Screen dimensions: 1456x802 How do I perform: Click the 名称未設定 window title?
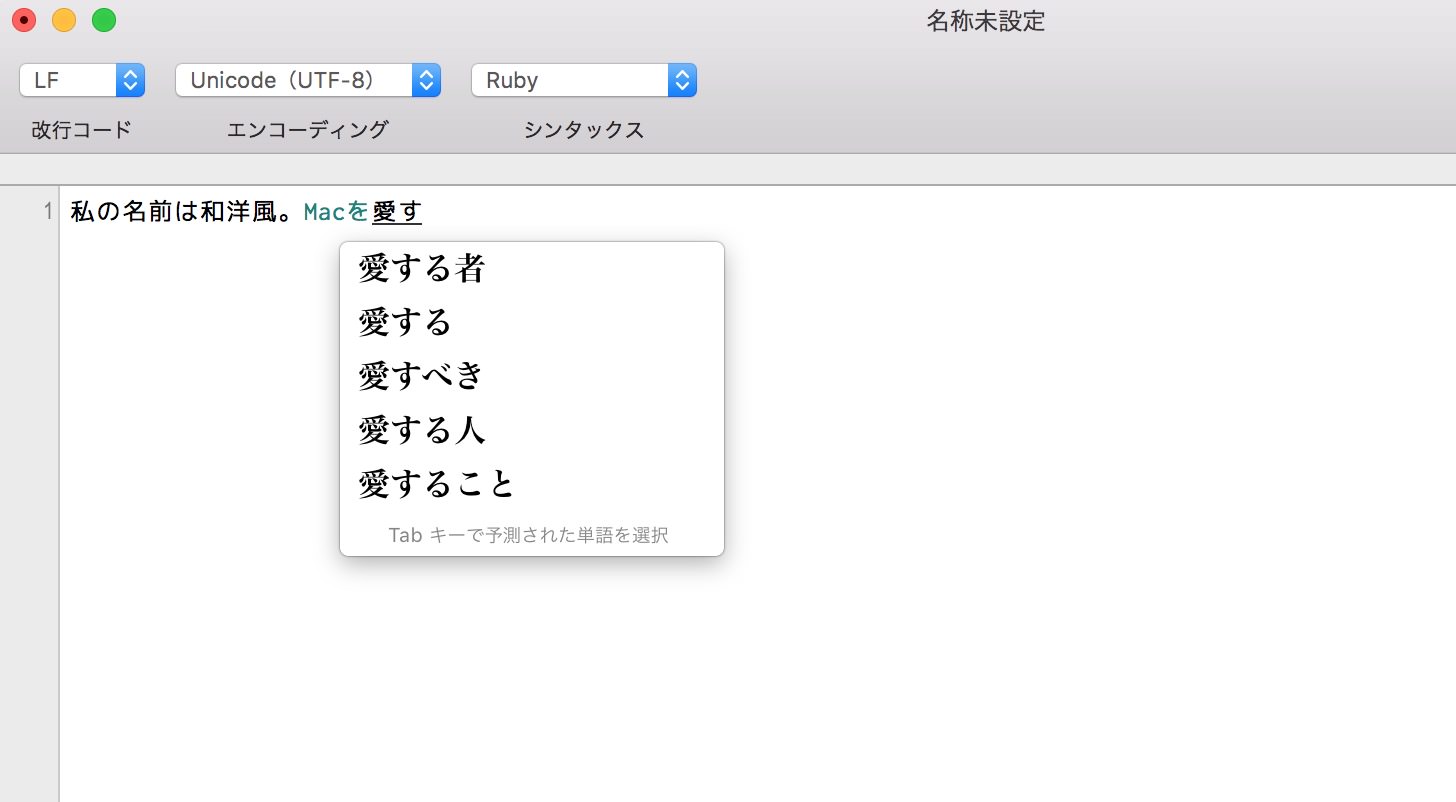click(986, 21)
